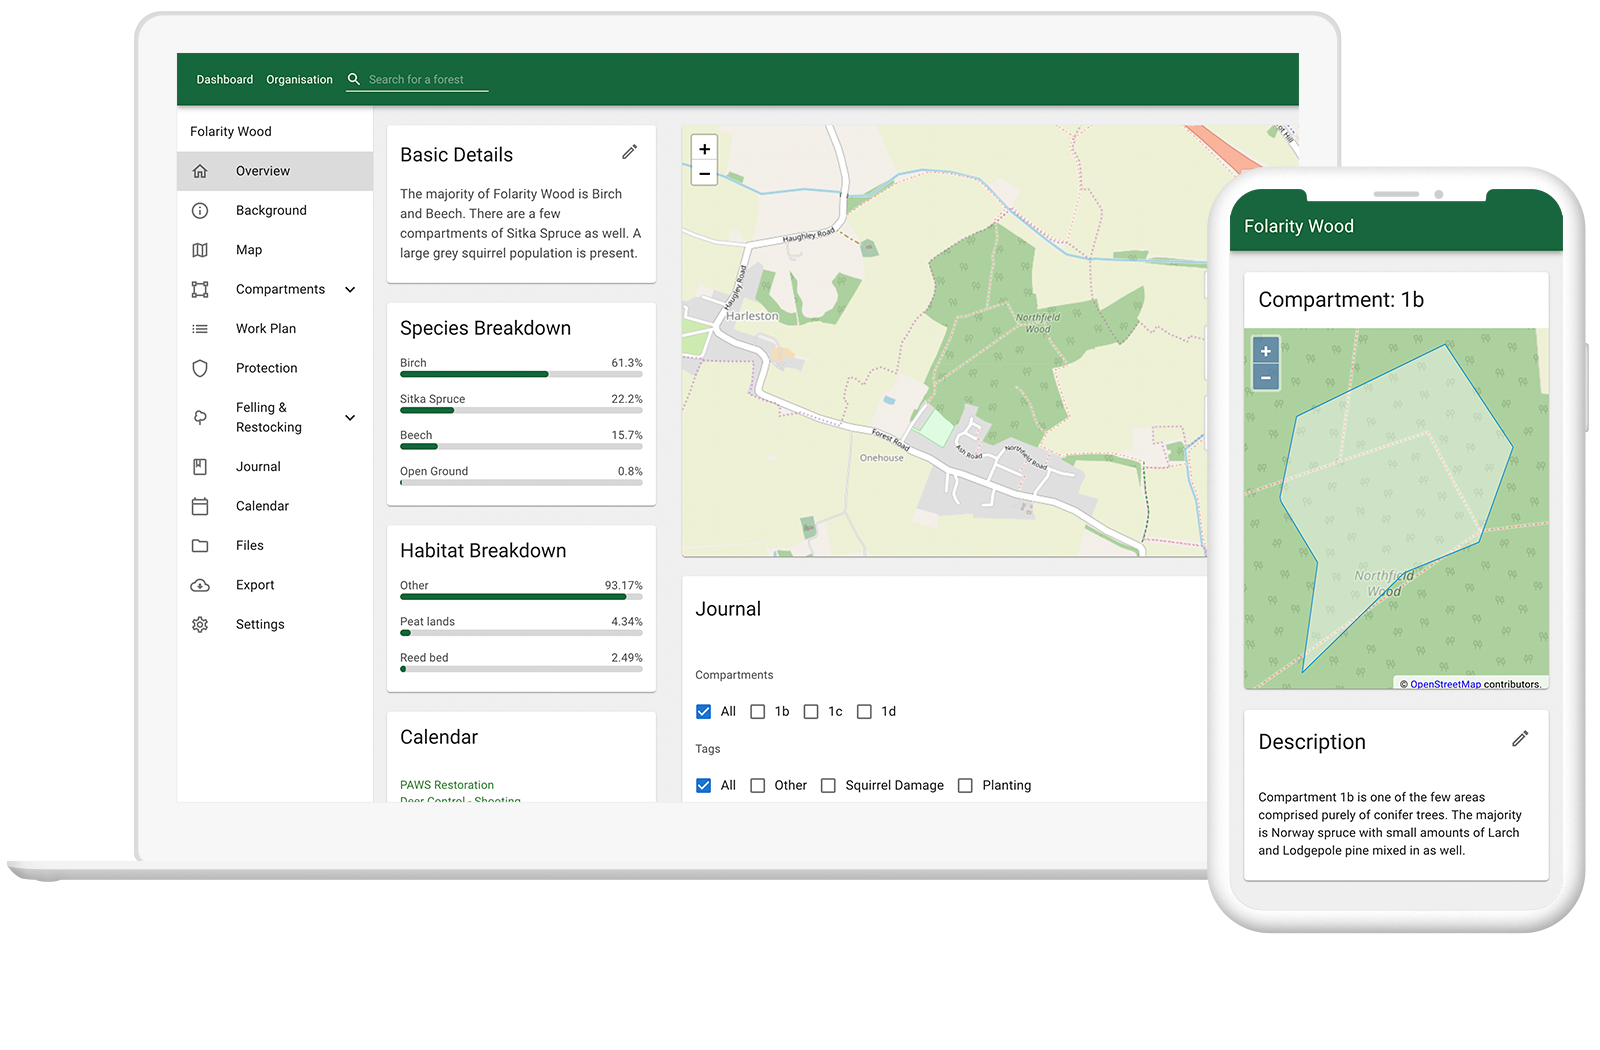The width and height of the screenshot is (1600, 1050).
Task: Open the Dashboard menu item
Action: click(224, 79)
